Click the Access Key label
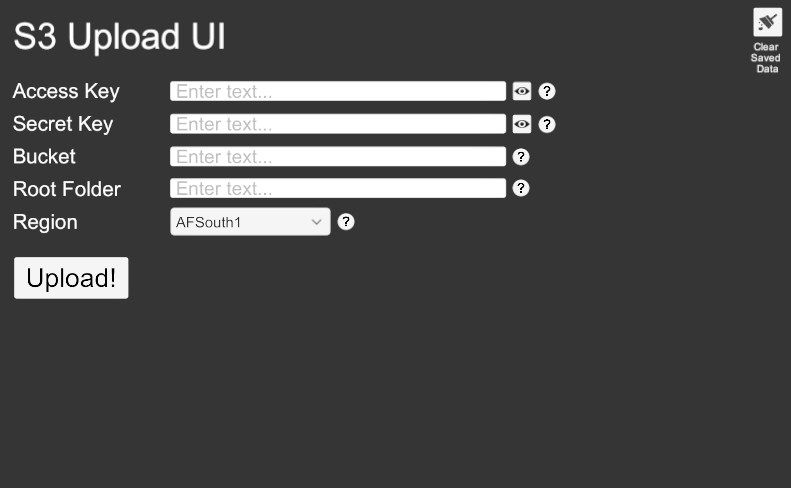The height and width of the screenshot is (488, 791). (66, 92)
